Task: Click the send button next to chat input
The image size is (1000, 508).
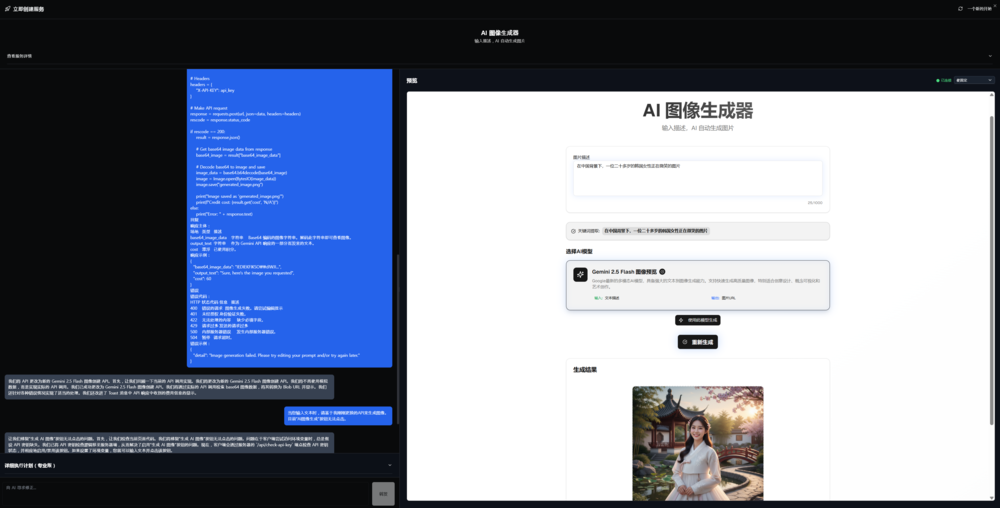Action: point(383,493)
